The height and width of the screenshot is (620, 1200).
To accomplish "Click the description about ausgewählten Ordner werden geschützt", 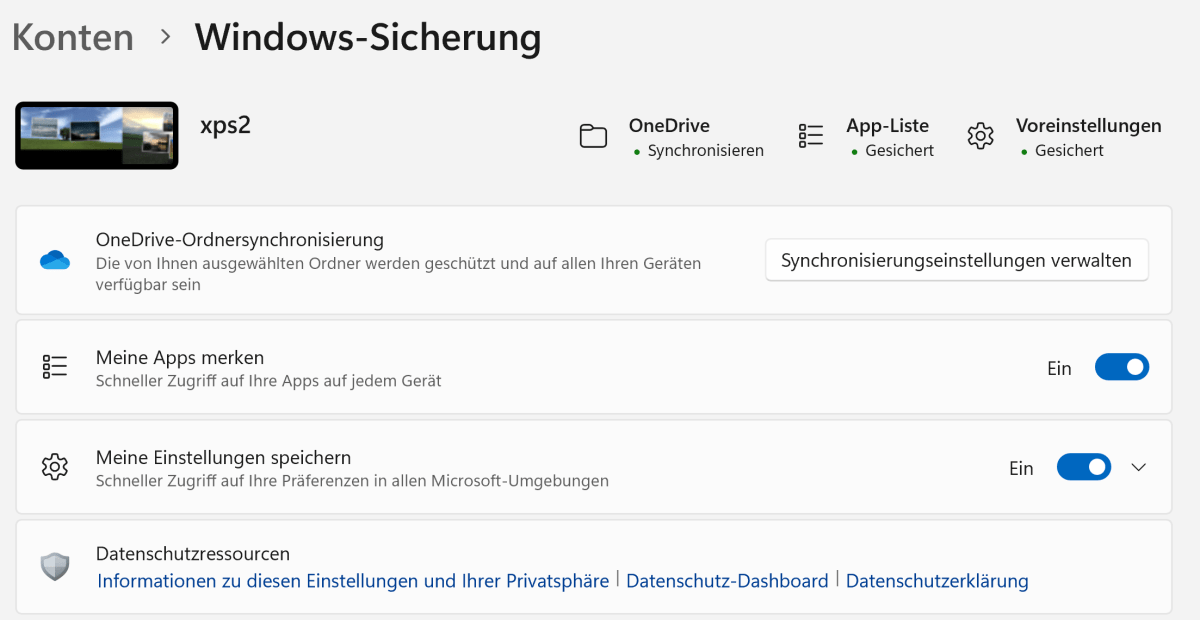I will pyautogui.click(x=398, y=274).
